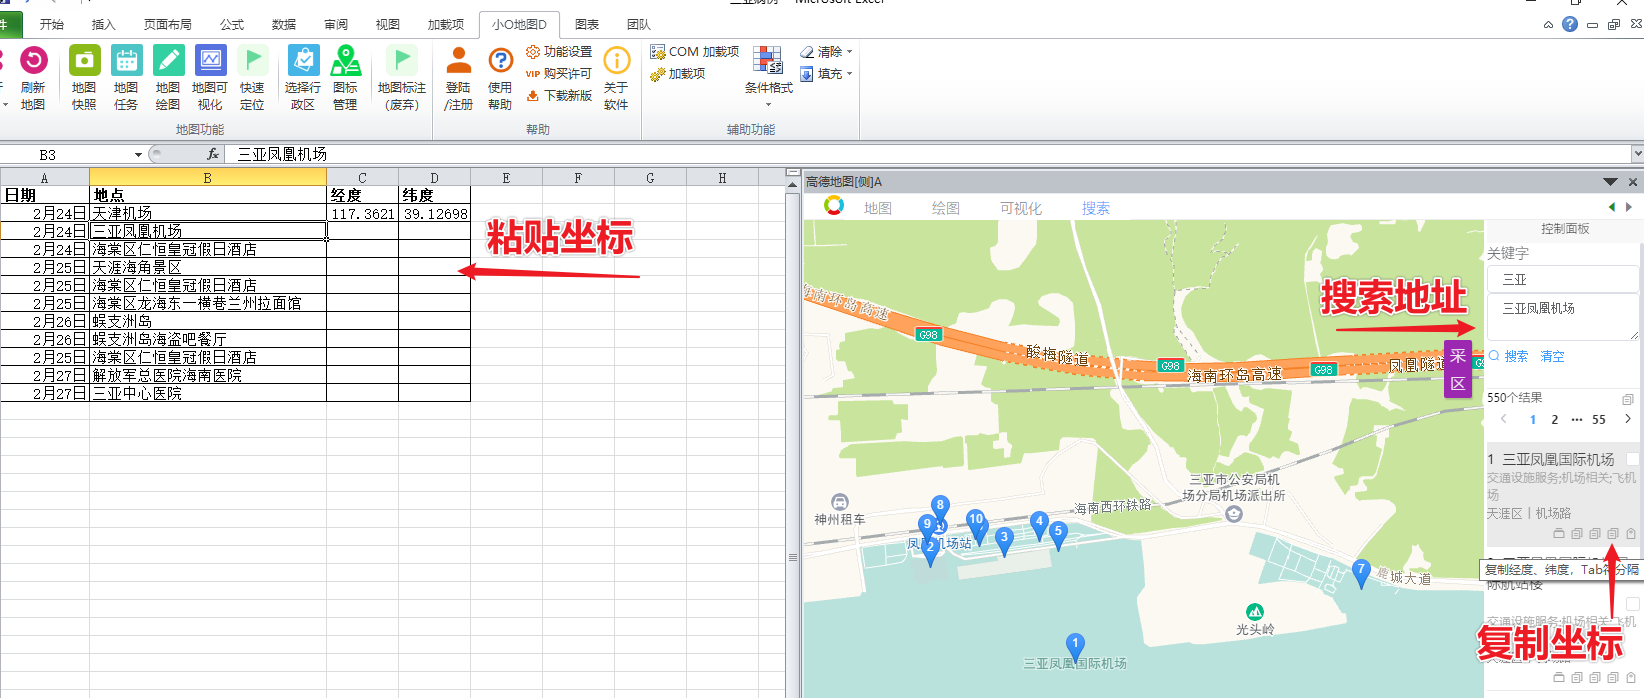Open icon management tool

click(345, 61)
